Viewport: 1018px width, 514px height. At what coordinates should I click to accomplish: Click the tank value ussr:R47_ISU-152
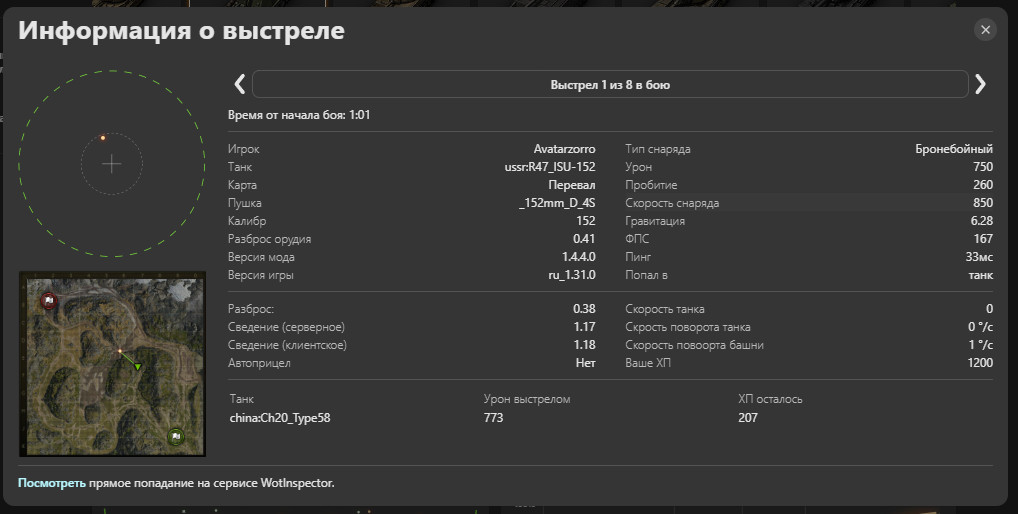(x=550, y=167)
